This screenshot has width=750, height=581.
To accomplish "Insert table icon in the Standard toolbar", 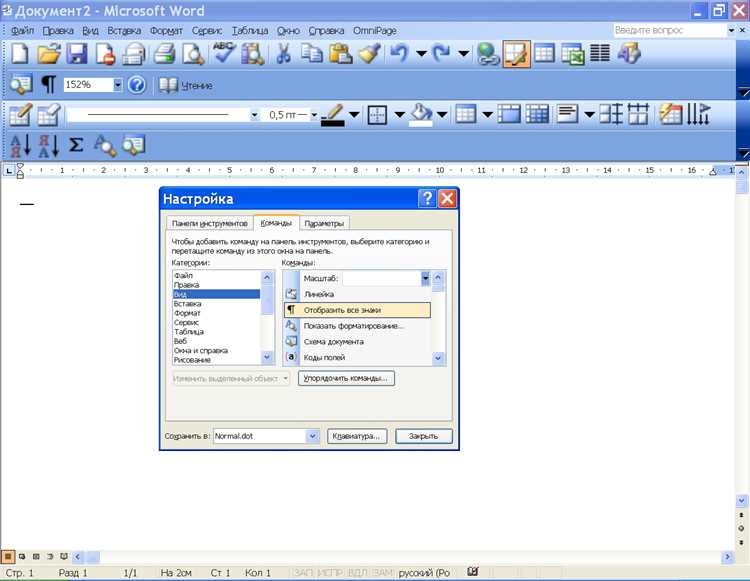I will point(544,54).
